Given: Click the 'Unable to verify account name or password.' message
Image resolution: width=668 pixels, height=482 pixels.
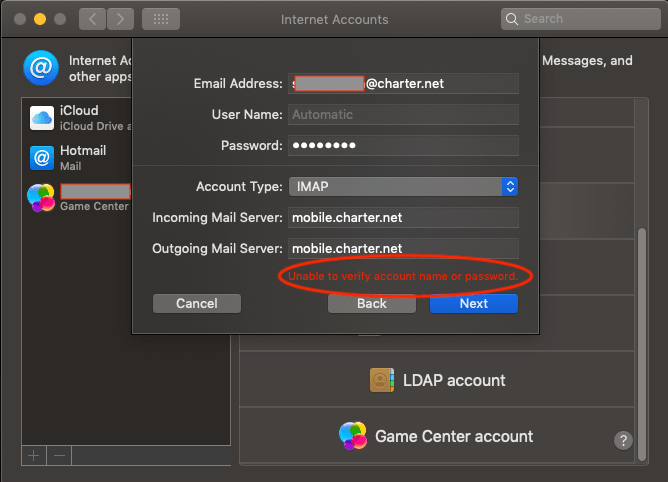Looking at the screenshot, I should tap(403, 276).
